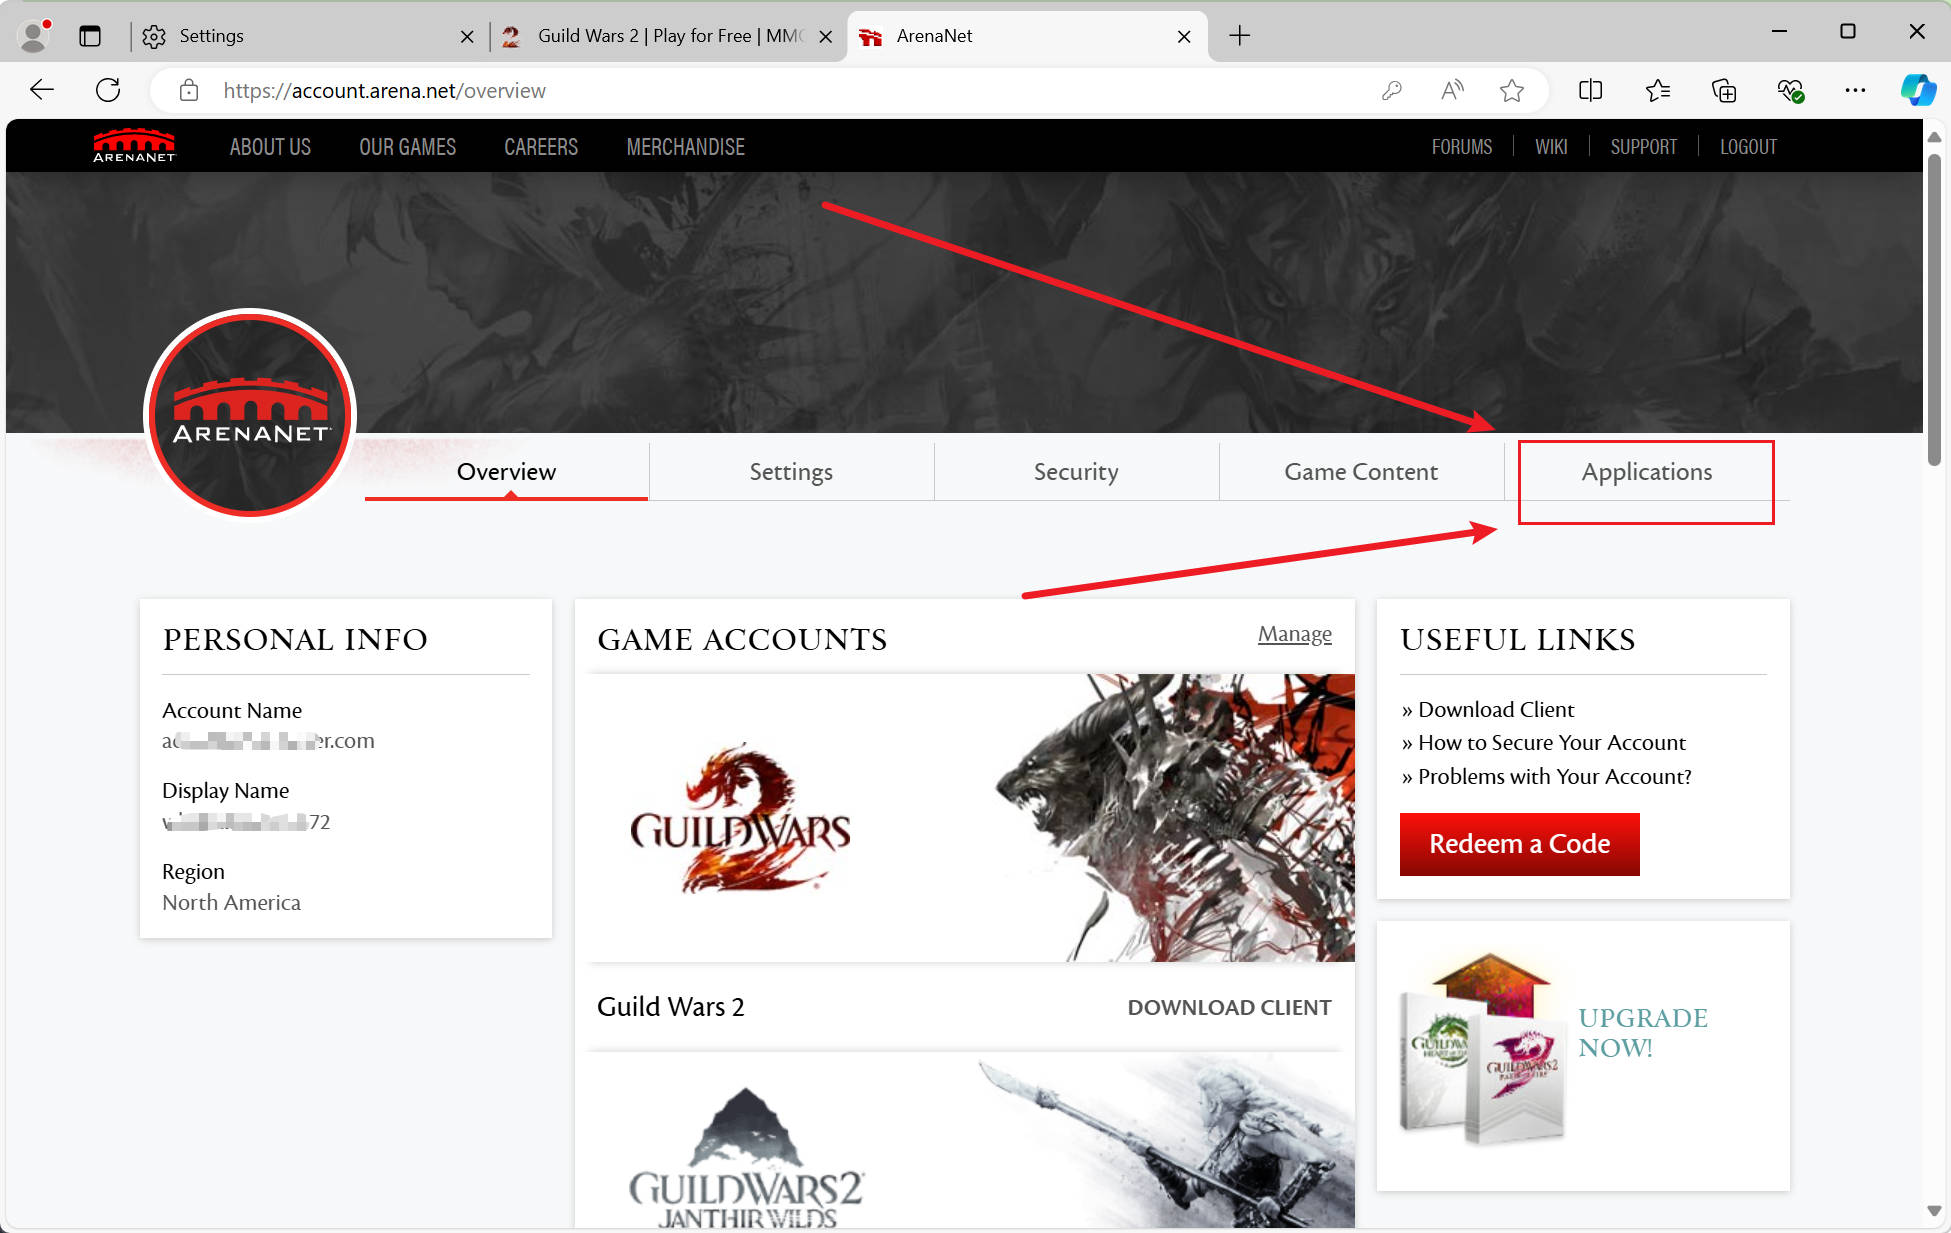Click the UPGRADE NOW! promotion

1643,1032
